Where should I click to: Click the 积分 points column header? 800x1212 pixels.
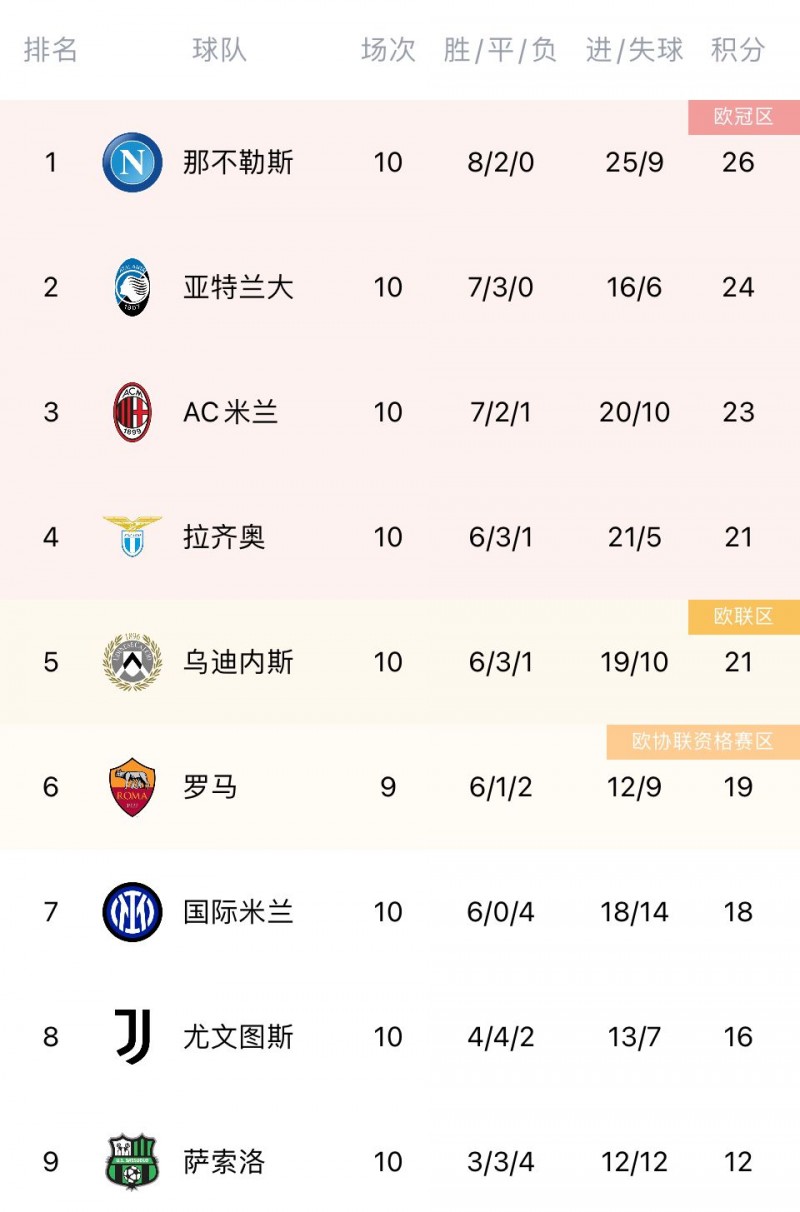click(x=738, y=50)
